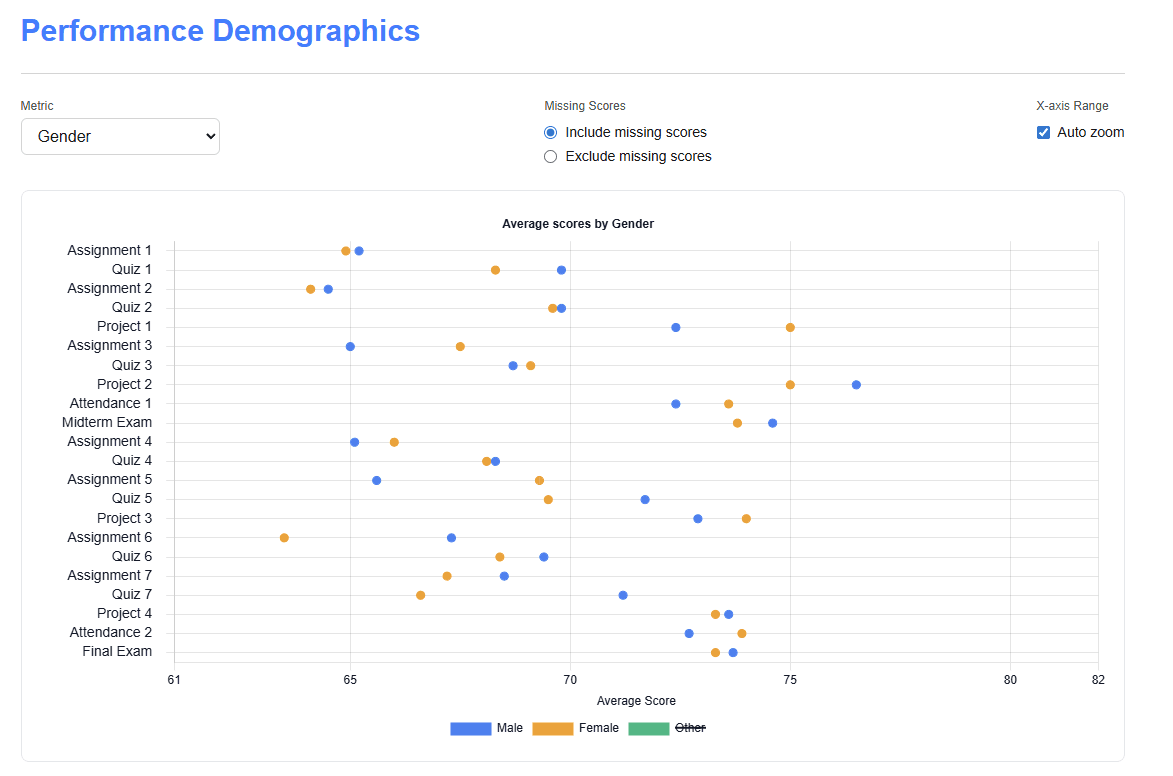This screenshot has width=1173, height=776.
Task: Select 'Include missing scores'
Action: click(551, 132)
